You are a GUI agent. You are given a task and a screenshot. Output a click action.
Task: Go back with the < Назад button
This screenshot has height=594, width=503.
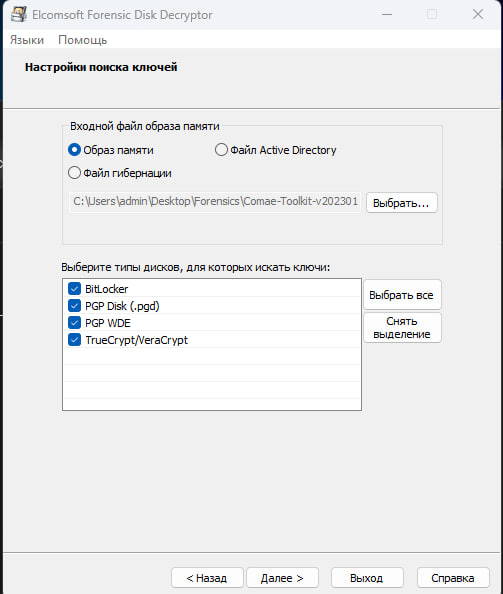[x=207, y=578]
